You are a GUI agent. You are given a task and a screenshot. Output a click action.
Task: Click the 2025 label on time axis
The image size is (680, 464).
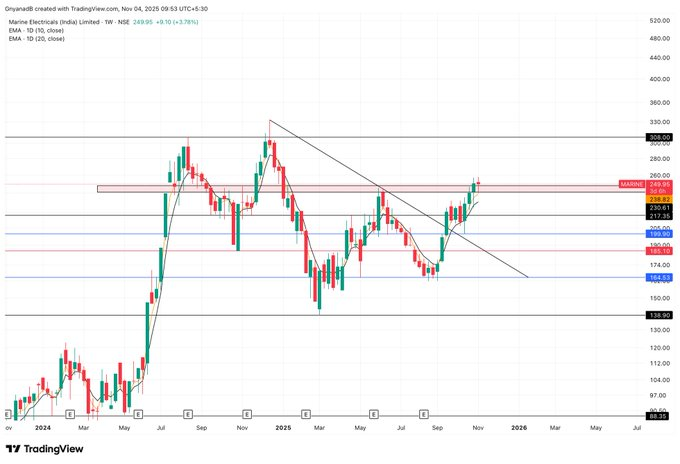tap(283, 428)
